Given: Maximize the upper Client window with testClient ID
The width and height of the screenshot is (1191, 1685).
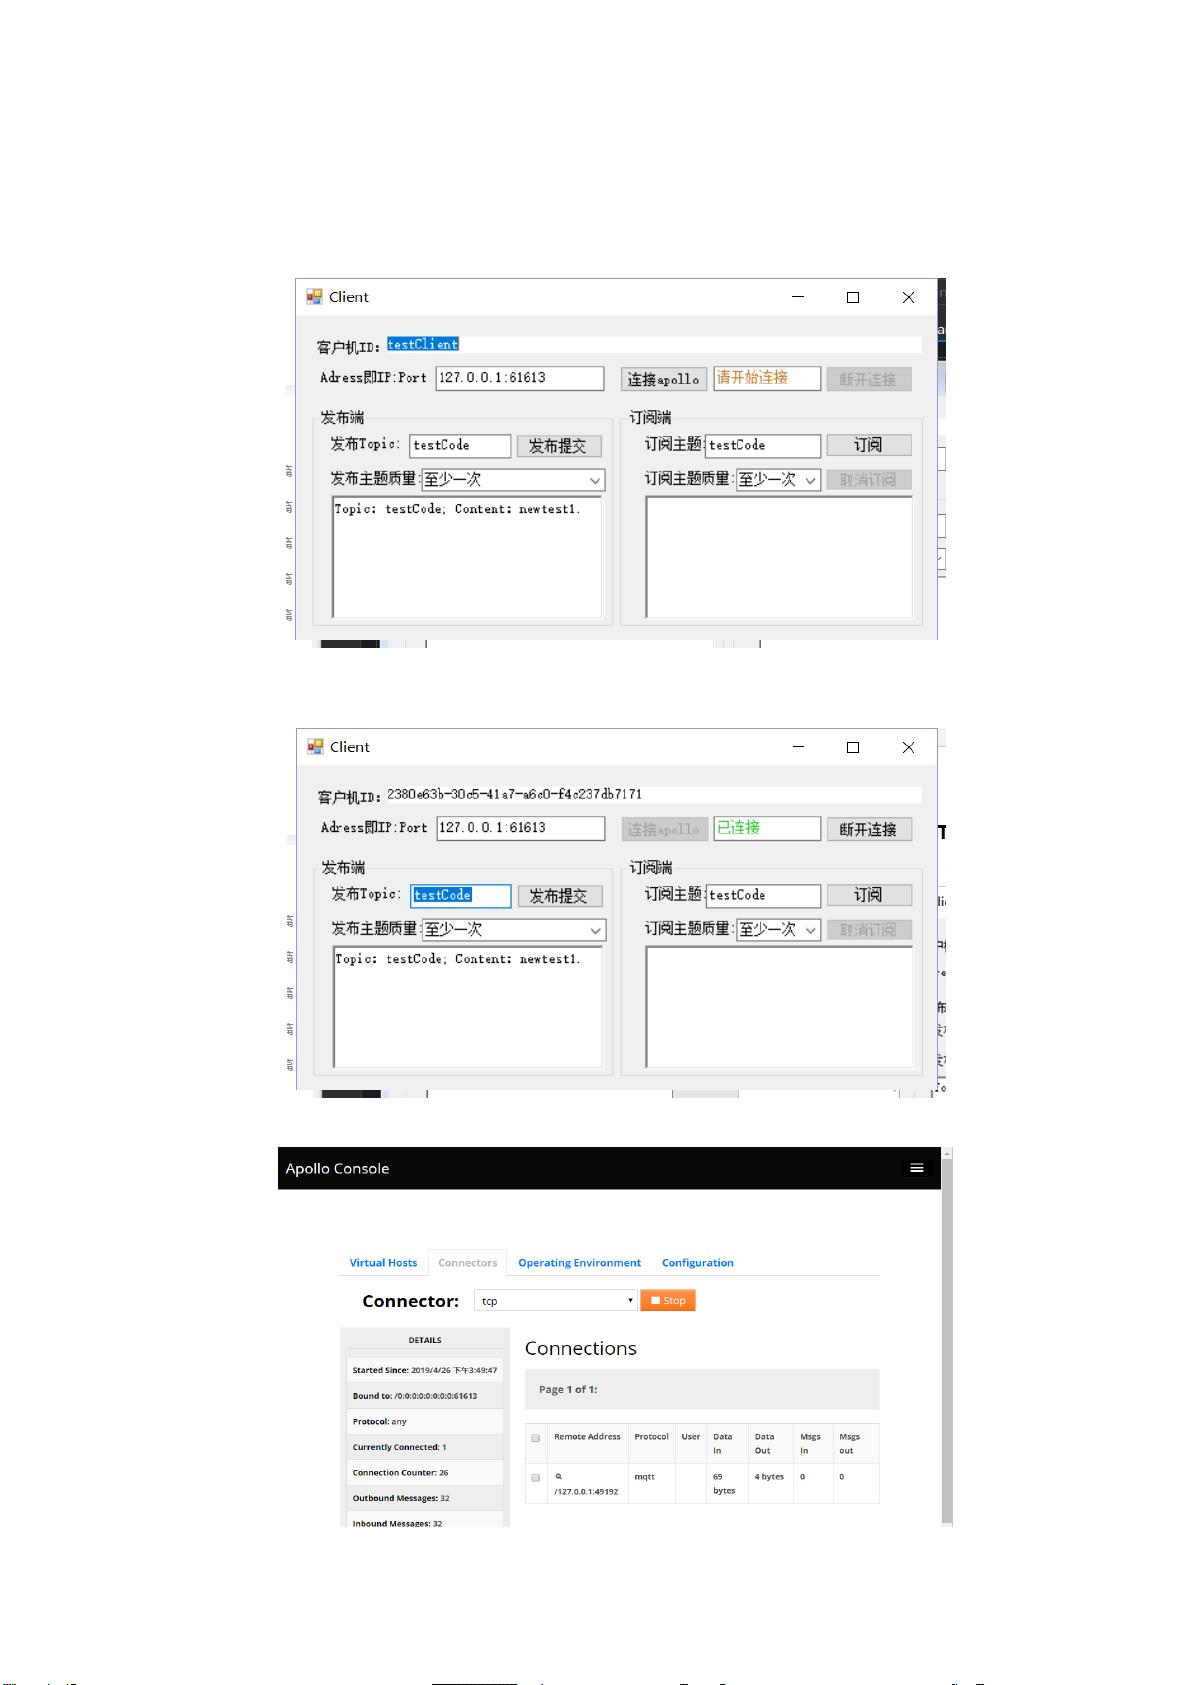Looking at the screenshot, I should 853,297.
